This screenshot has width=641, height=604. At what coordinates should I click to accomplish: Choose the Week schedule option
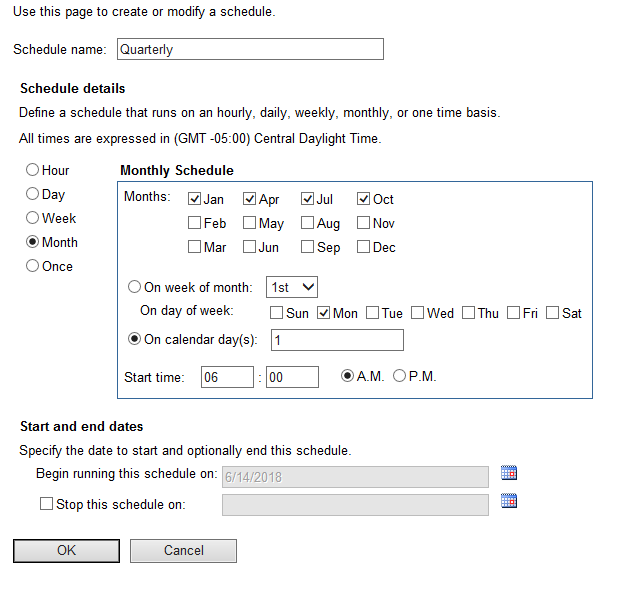33,218
